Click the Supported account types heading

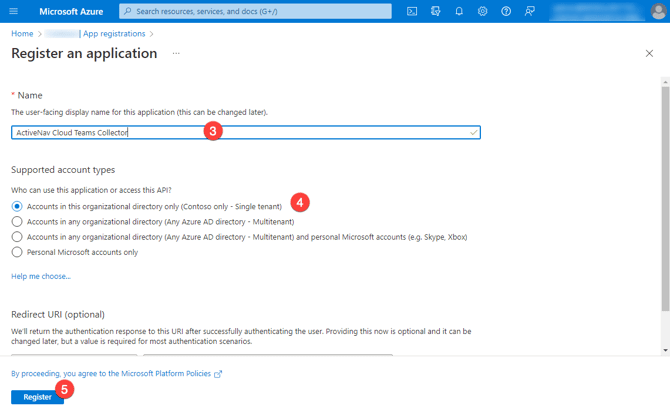(63, 170)
